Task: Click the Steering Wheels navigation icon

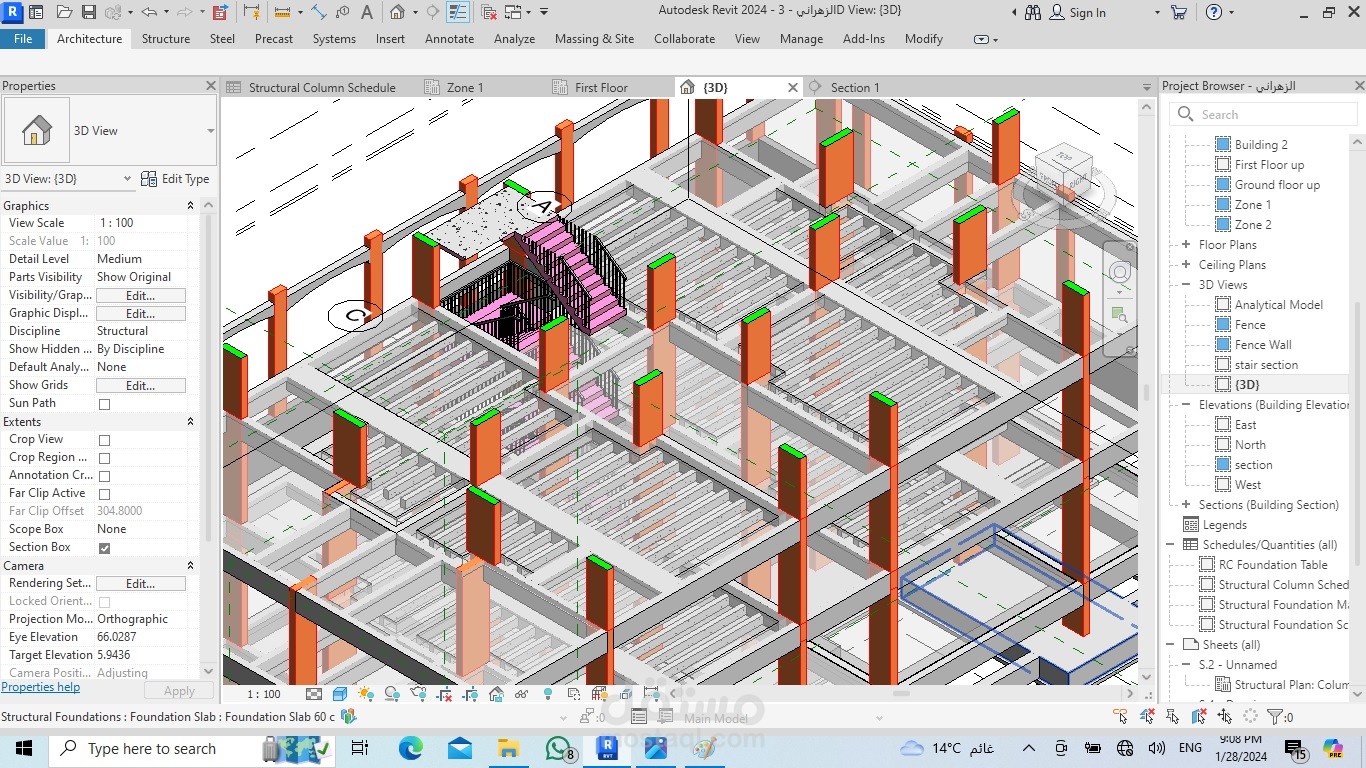Action: point(1120,273)
